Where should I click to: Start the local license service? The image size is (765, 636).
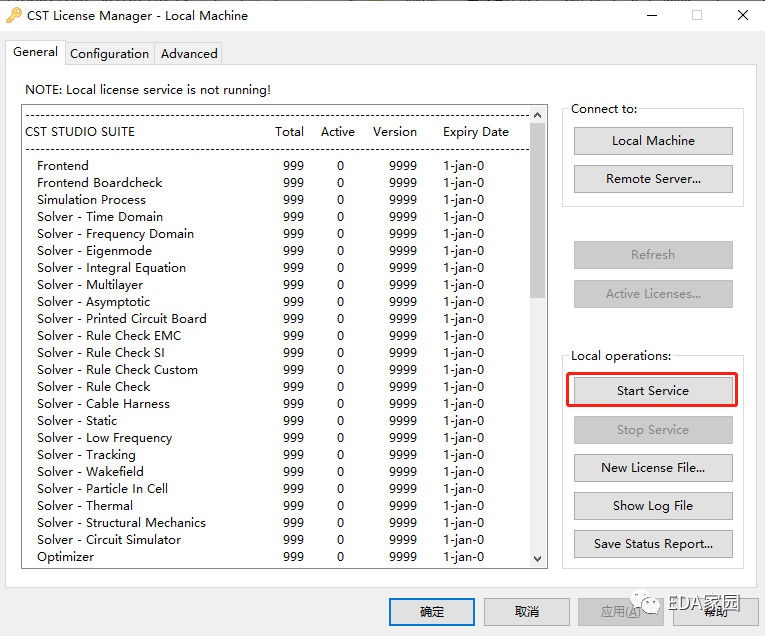(x=653, y=391)
